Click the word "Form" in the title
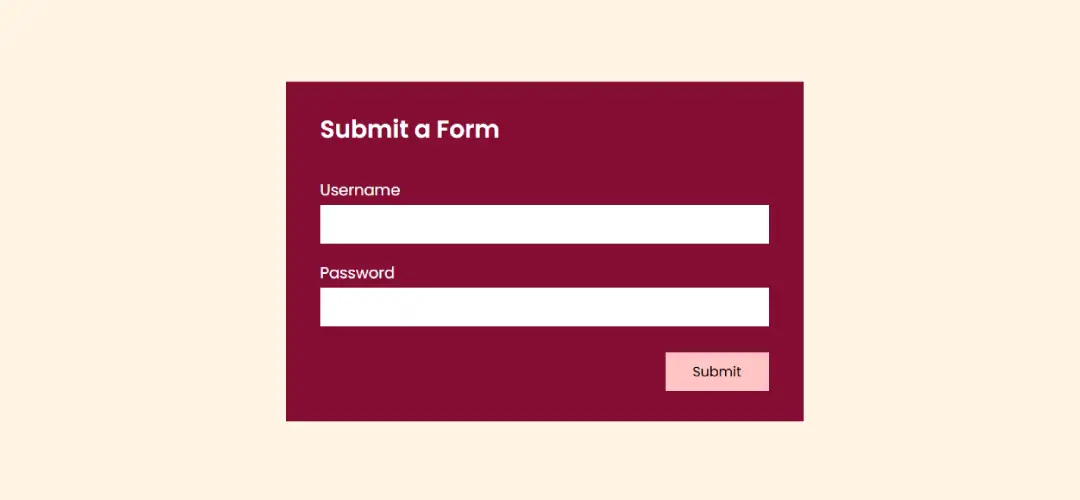This screenshot has width=1080, height=500. (x=470, y=129)
